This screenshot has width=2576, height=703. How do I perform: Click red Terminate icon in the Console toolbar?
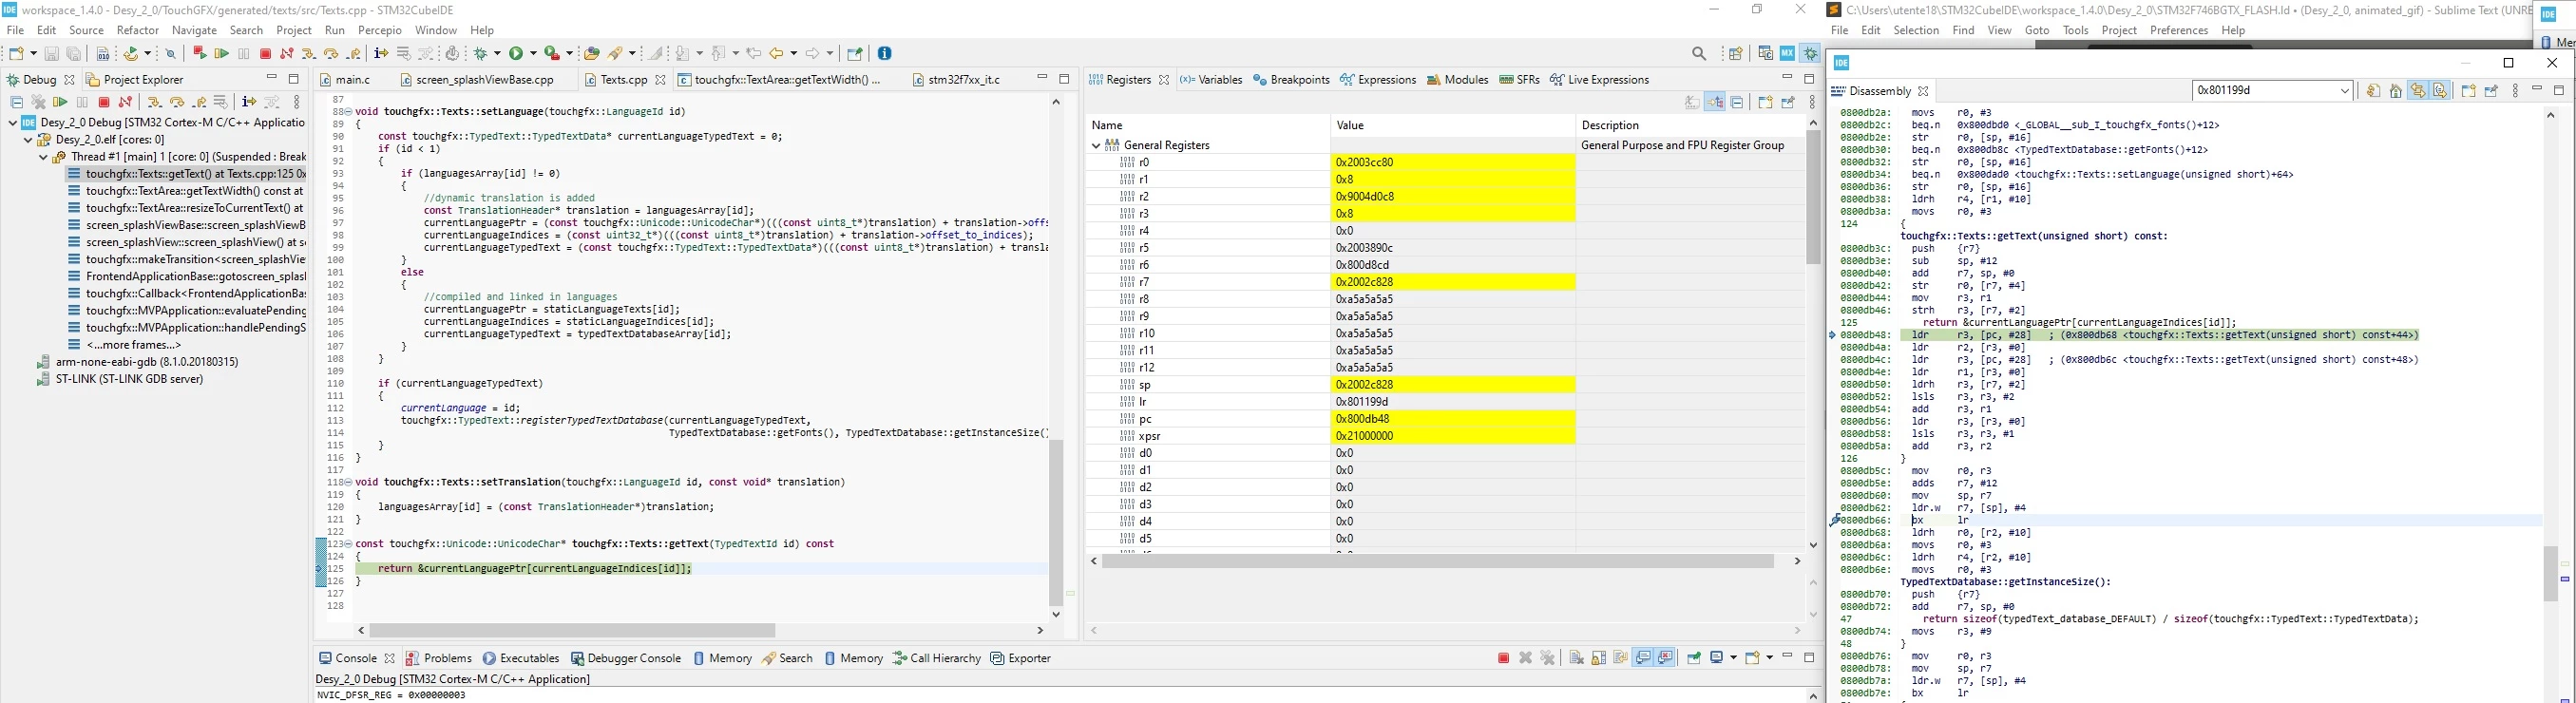point(1503,658)
